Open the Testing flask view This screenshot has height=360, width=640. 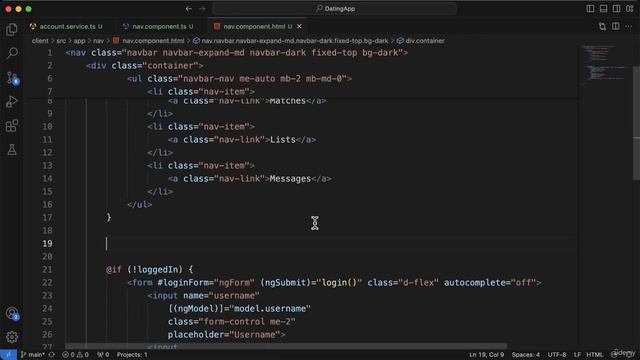pos(12,150)
